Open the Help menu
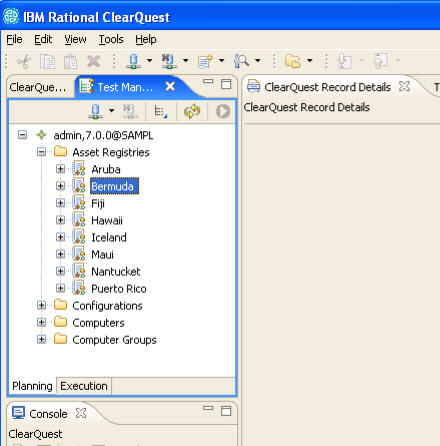 (146, 39)
